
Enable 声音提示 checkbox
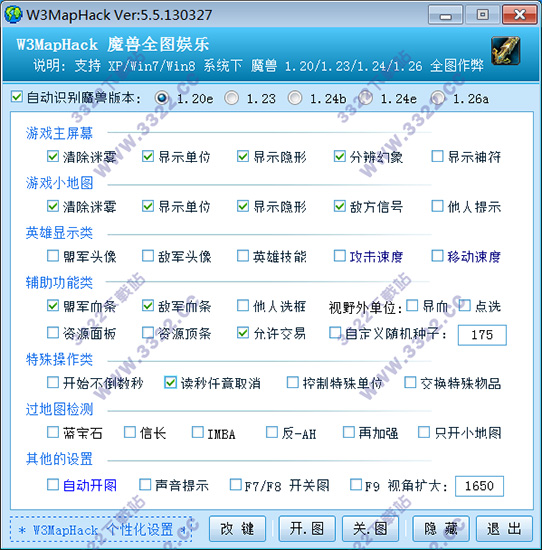tap(145, 485)
